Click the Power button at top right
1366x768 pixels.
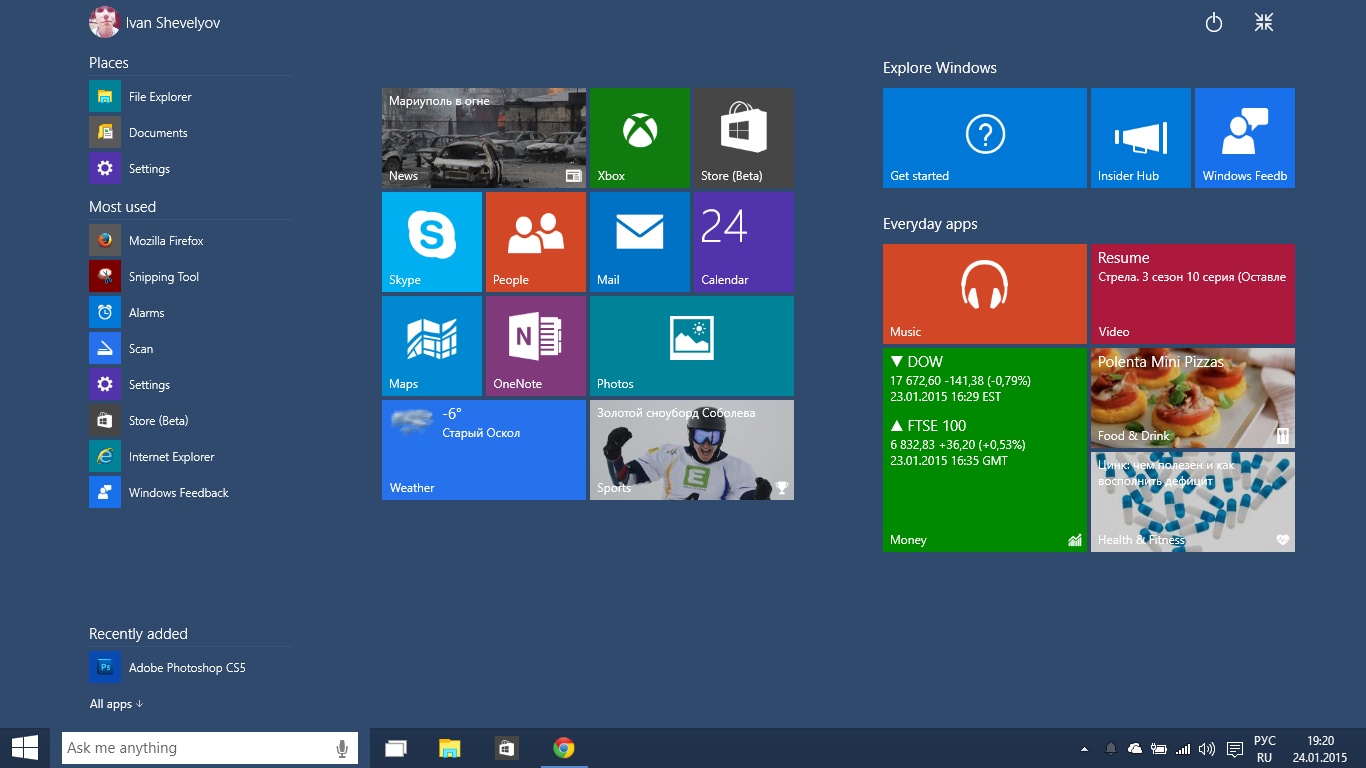pos(1214,22)
